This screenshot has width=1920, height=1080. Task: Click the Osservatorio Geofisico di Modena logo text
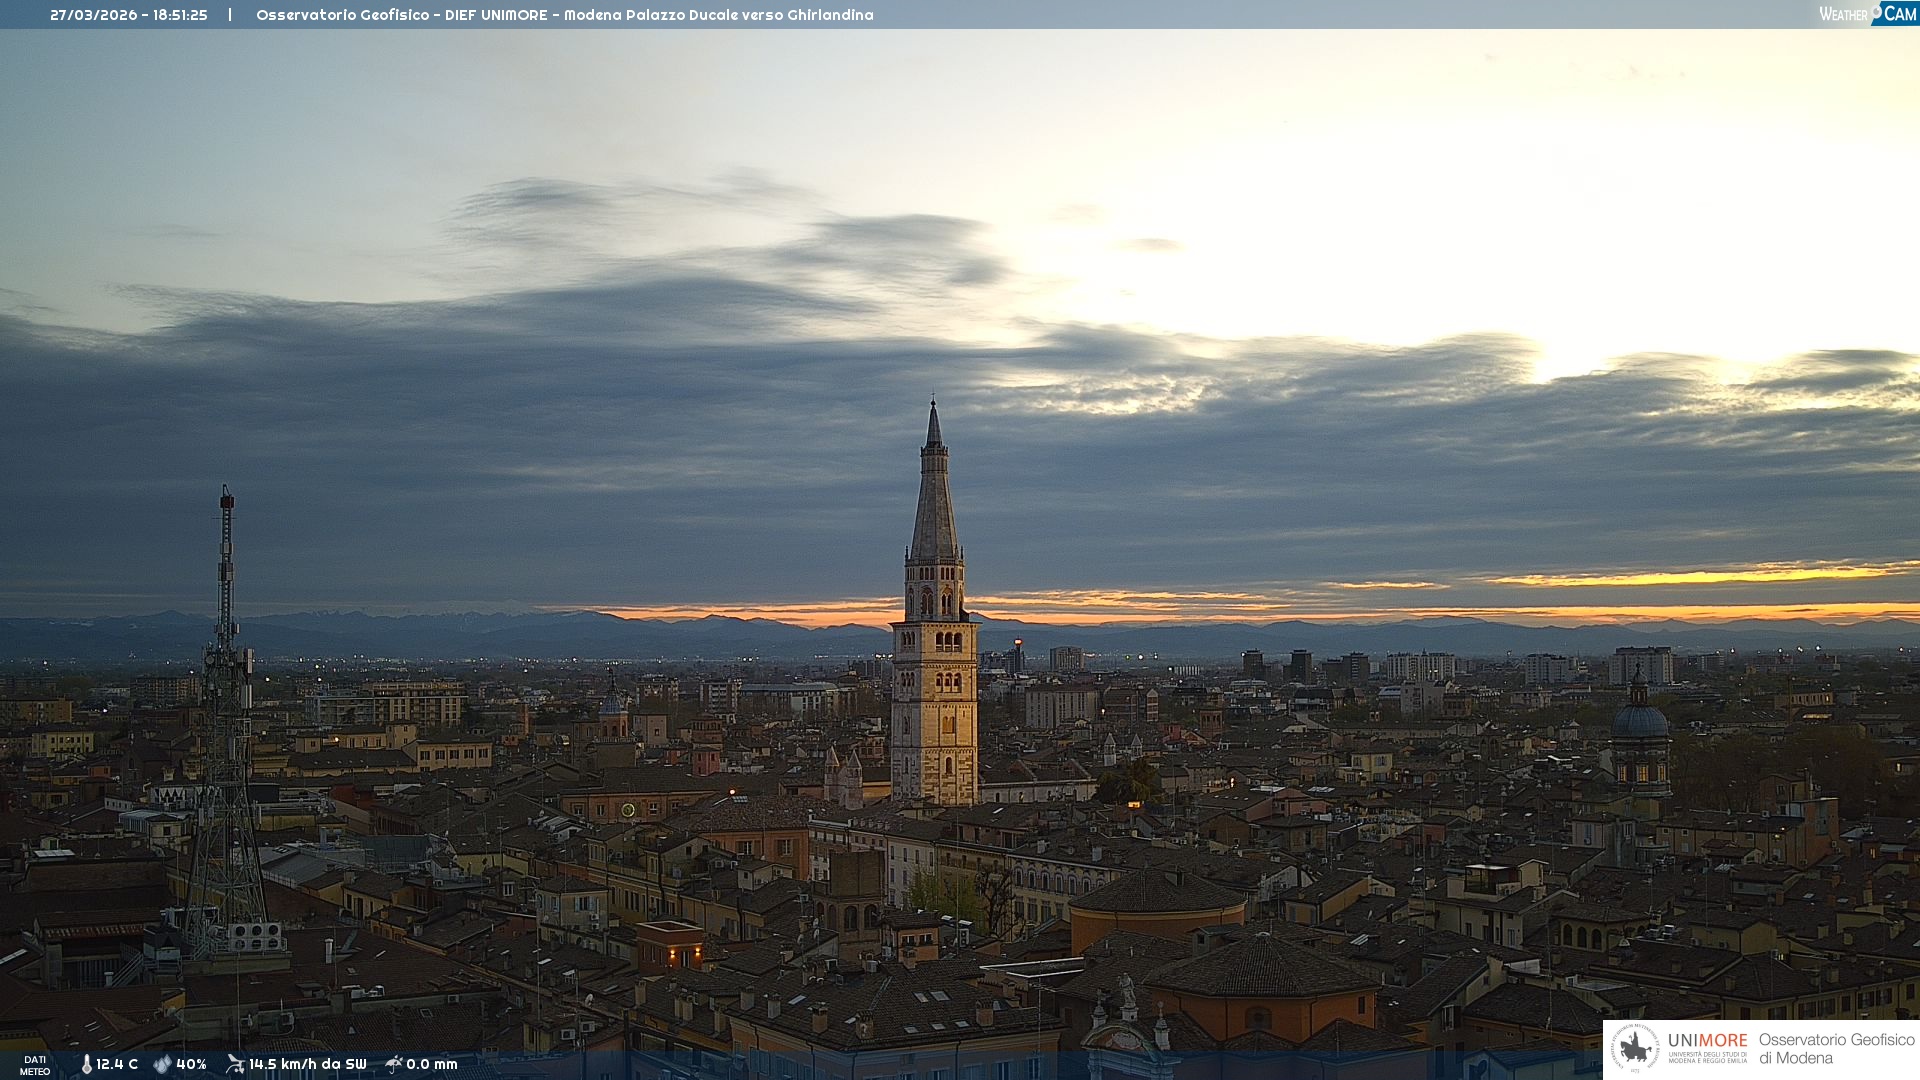1835,1048
